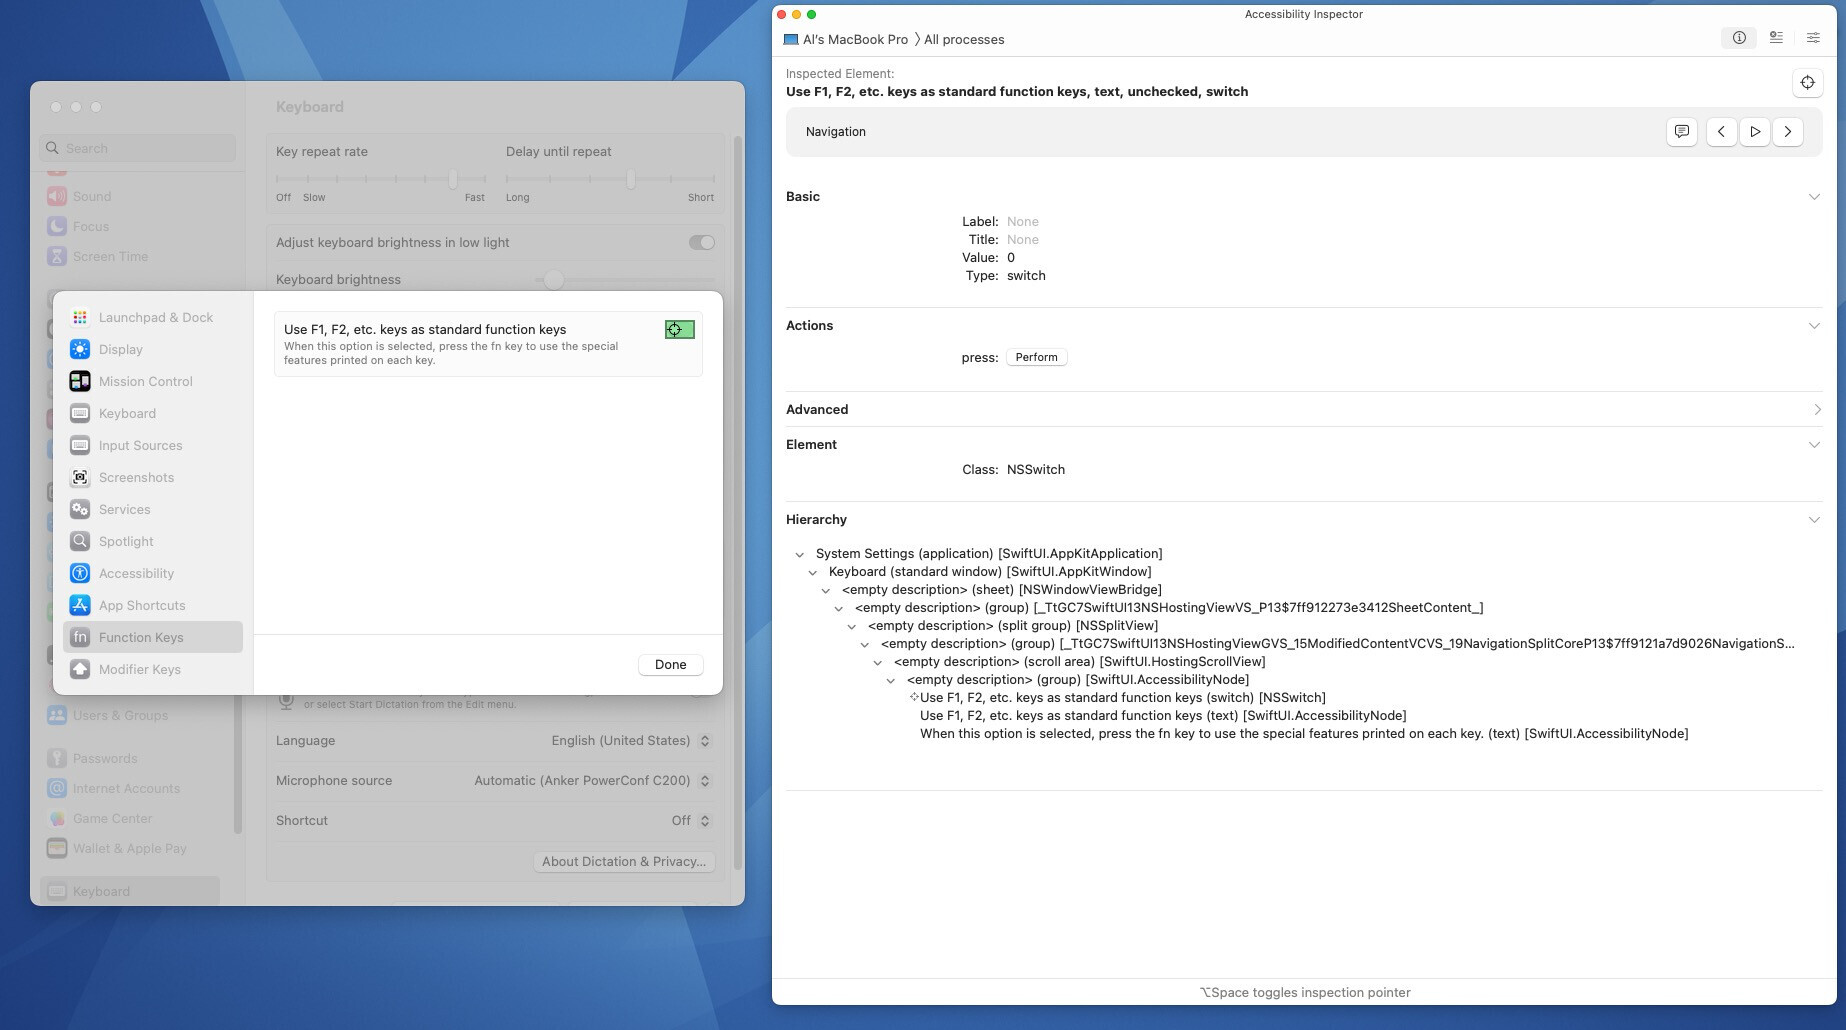Screen dimensions: 1846x1030
Task: Perform press action on the inspected switch
Action: click(x=1036, y=356)
